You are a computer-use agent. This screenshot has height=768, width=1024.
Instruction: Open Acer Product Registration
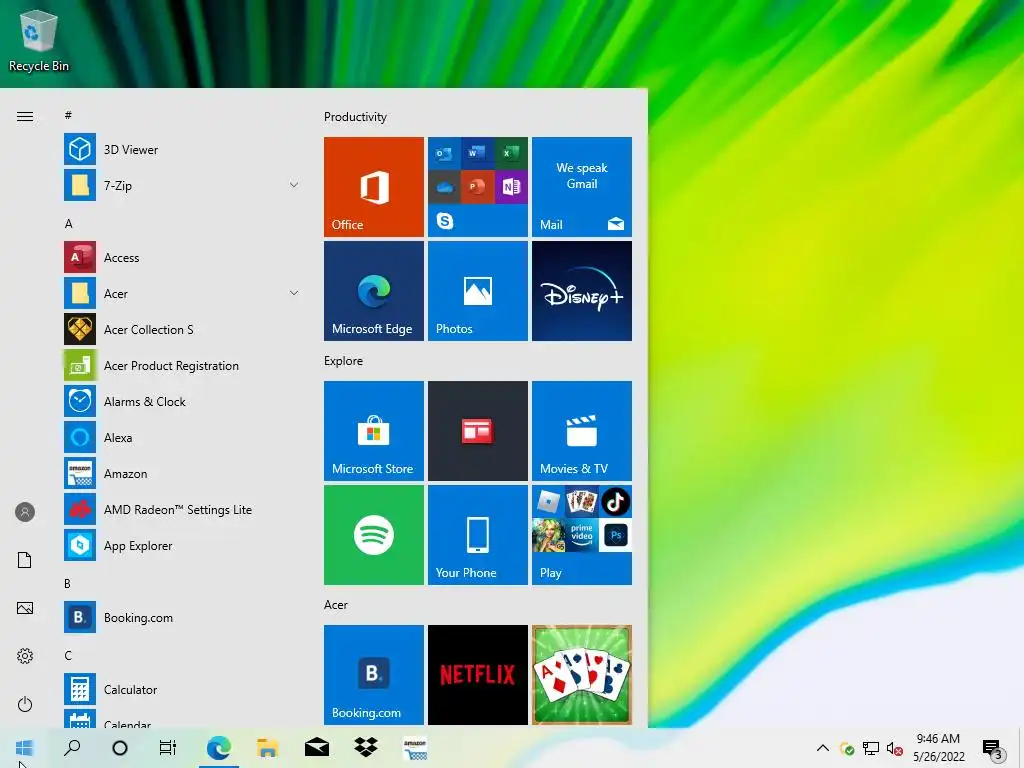pos(182,366)
